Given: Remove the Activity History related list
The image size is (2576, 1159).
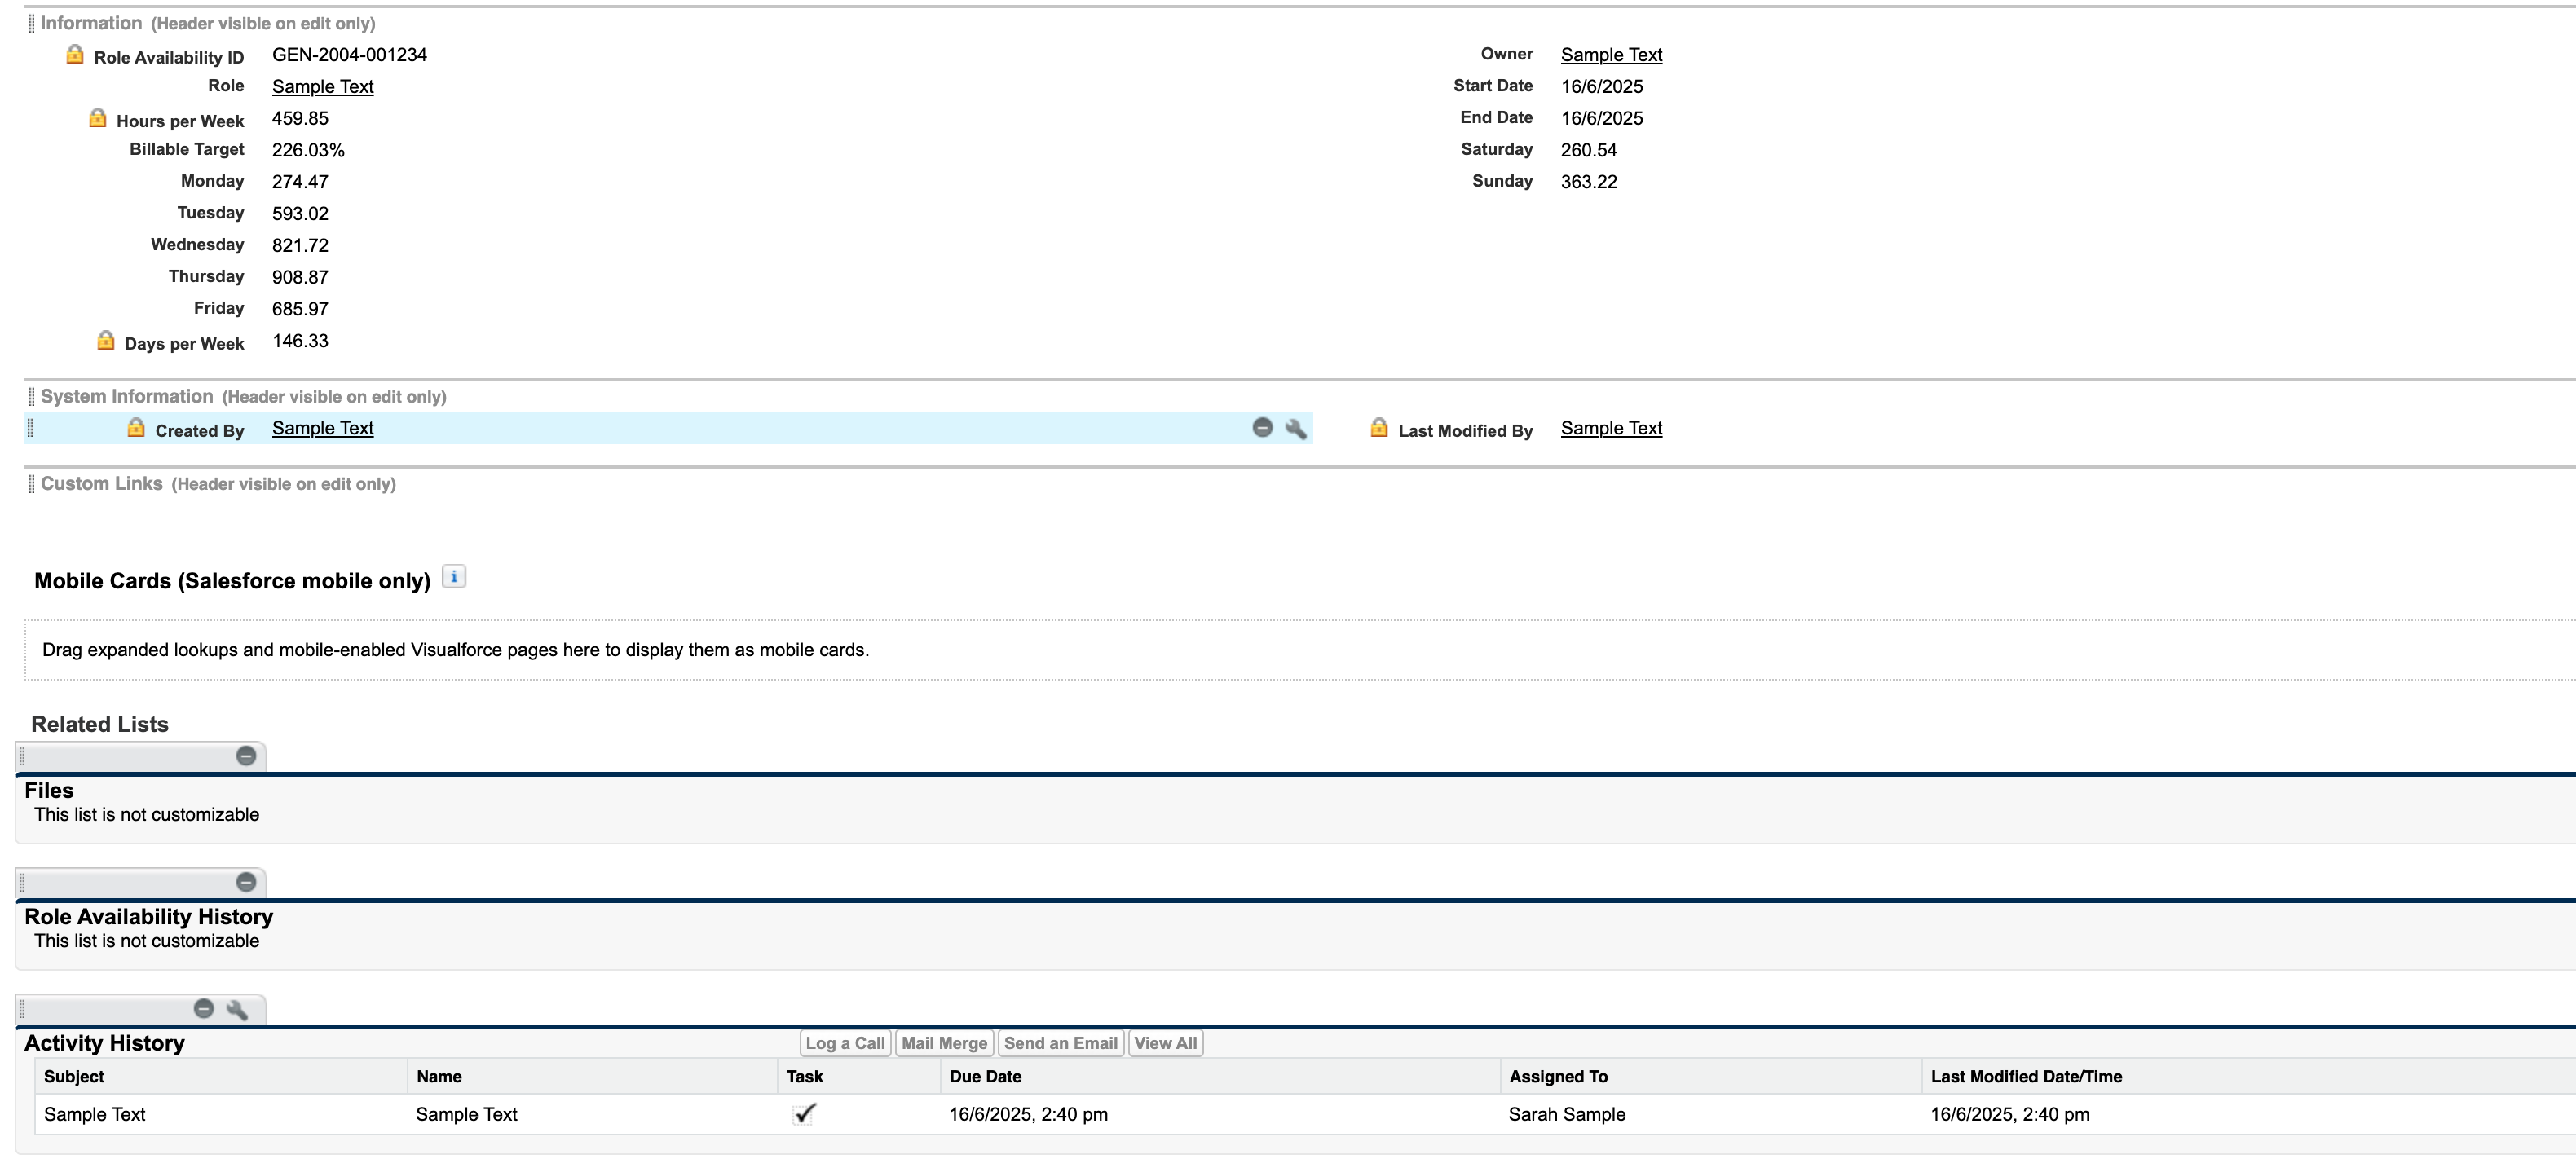Looking at the screenshot, I should click(x=204, y=1008).
